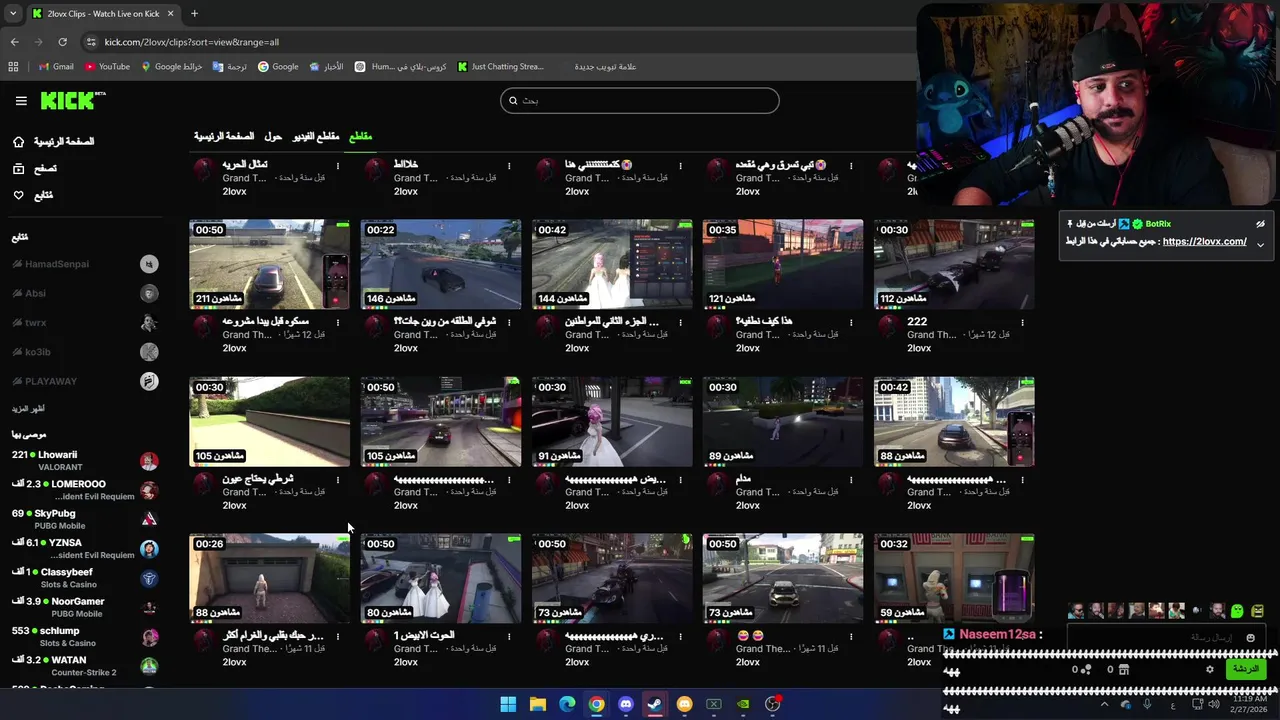Open three-dot menu for clip الحوت الابيض 1
1280x720 pixels.
pyautogui.click(x=509, y=636)
